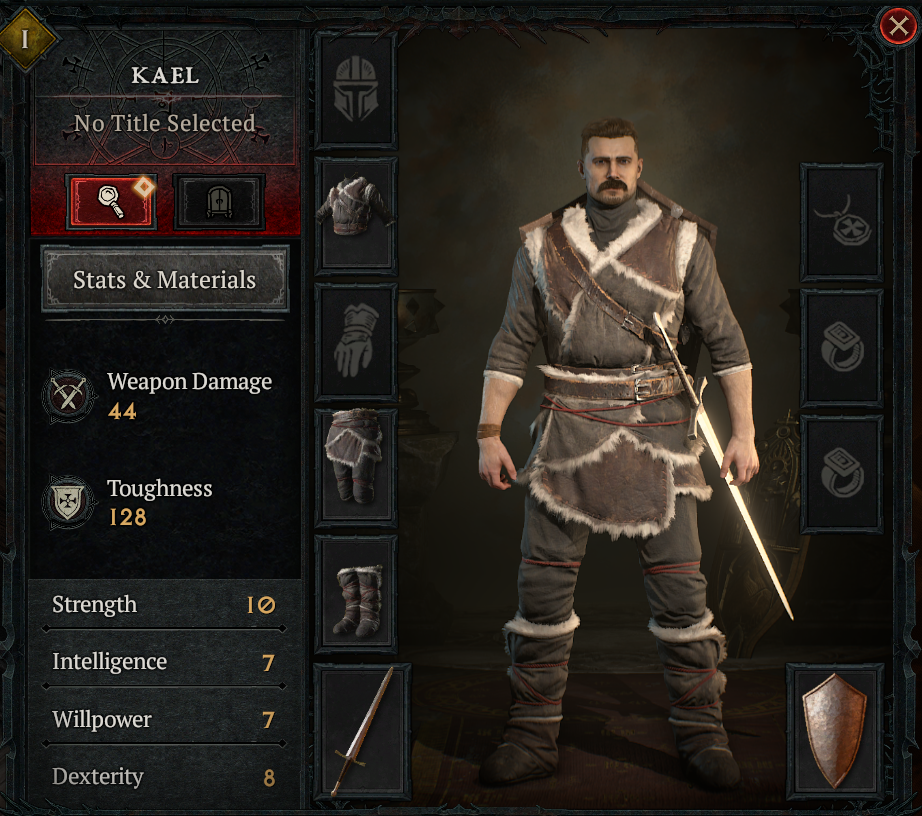Viewport: 922px width, 816px height.
Task: Select the empty helm equipment slot
Action: [356, 89]
